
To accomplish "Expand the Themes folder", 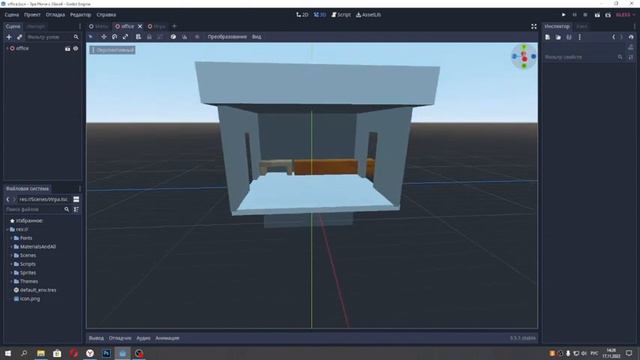I will (x=11, y=282).
